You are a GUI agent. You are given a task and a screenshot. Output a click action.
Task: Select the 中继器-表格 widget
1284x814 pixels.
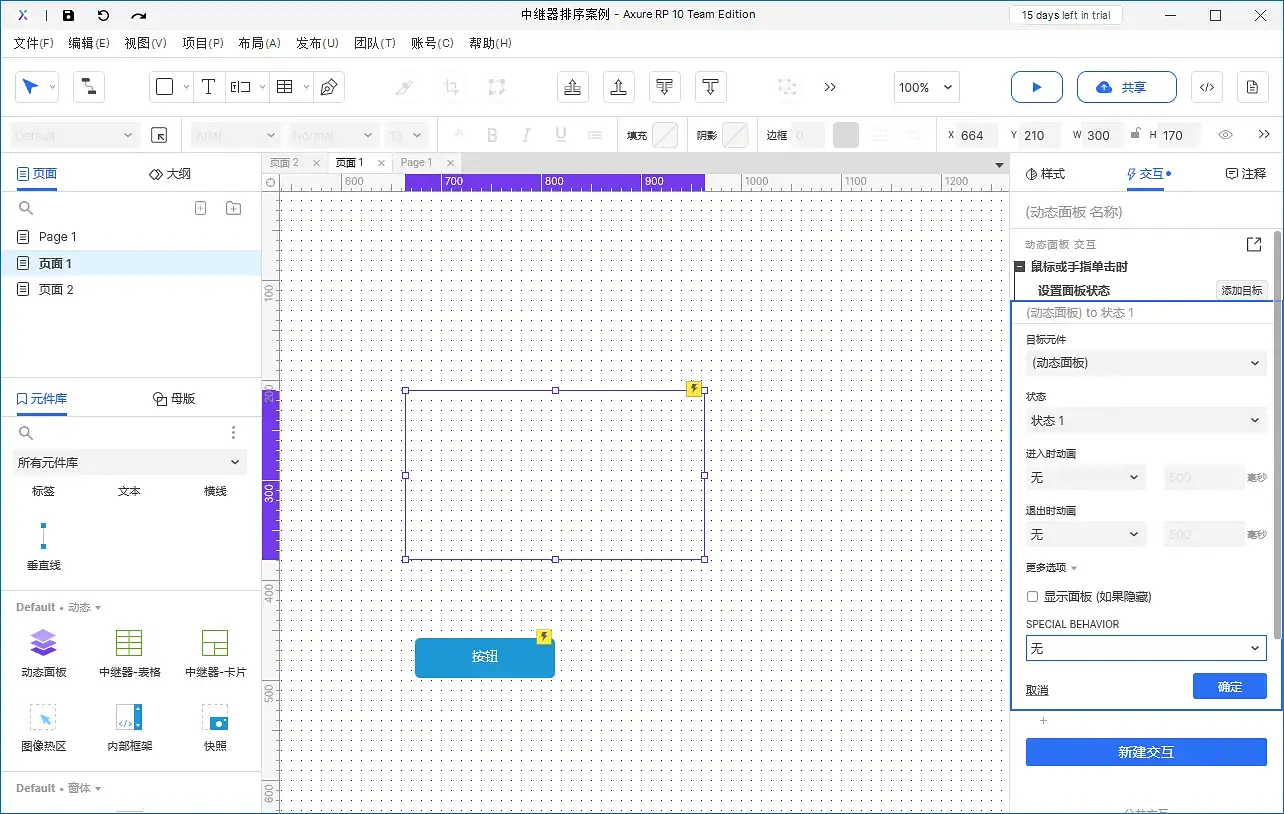click(x=129, y=652)
